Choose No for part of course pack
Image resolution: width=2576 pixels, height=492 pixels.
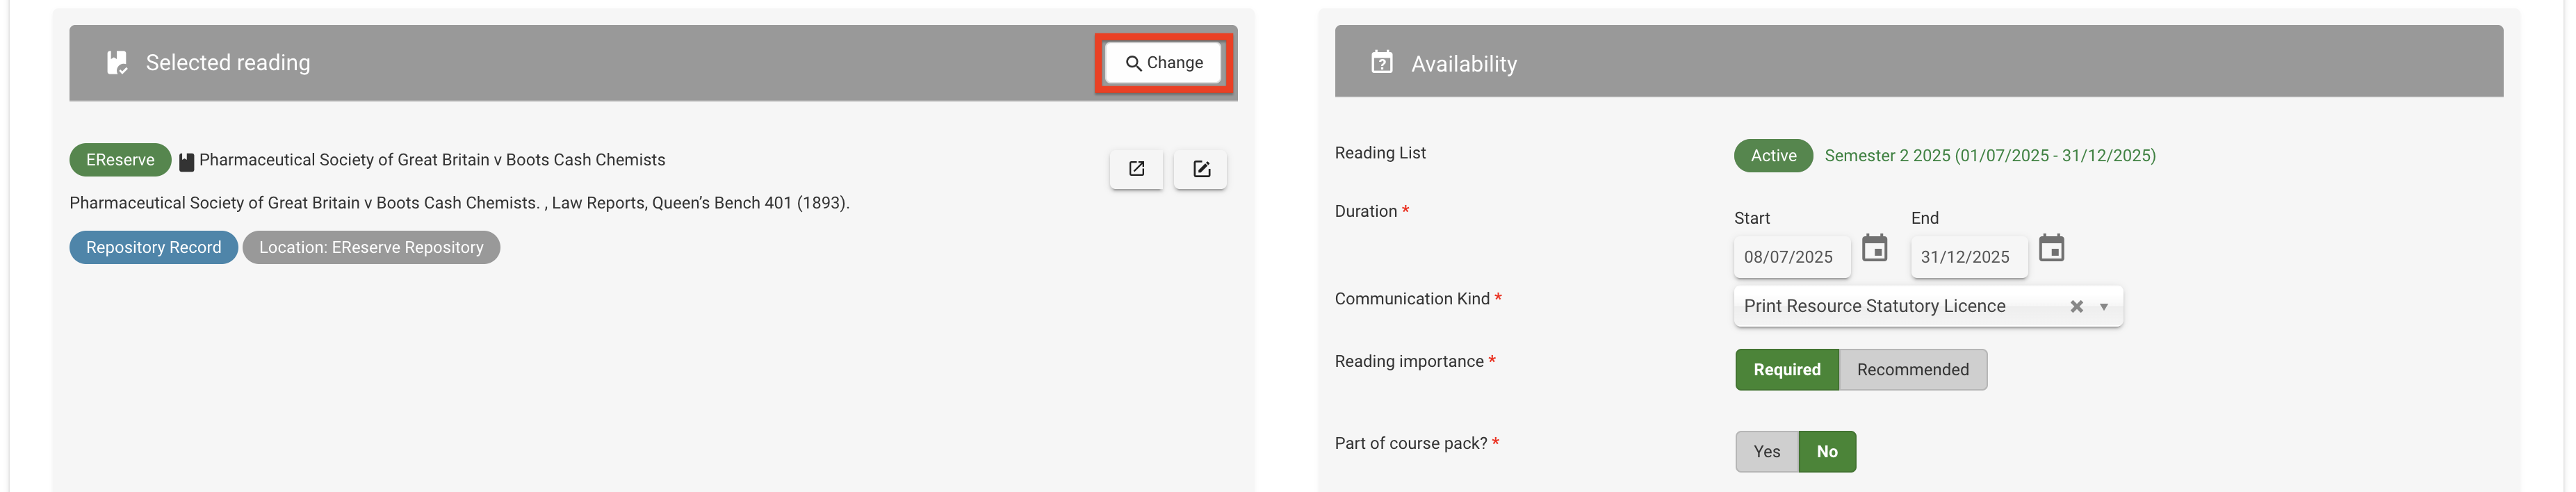coord(1827,452)
